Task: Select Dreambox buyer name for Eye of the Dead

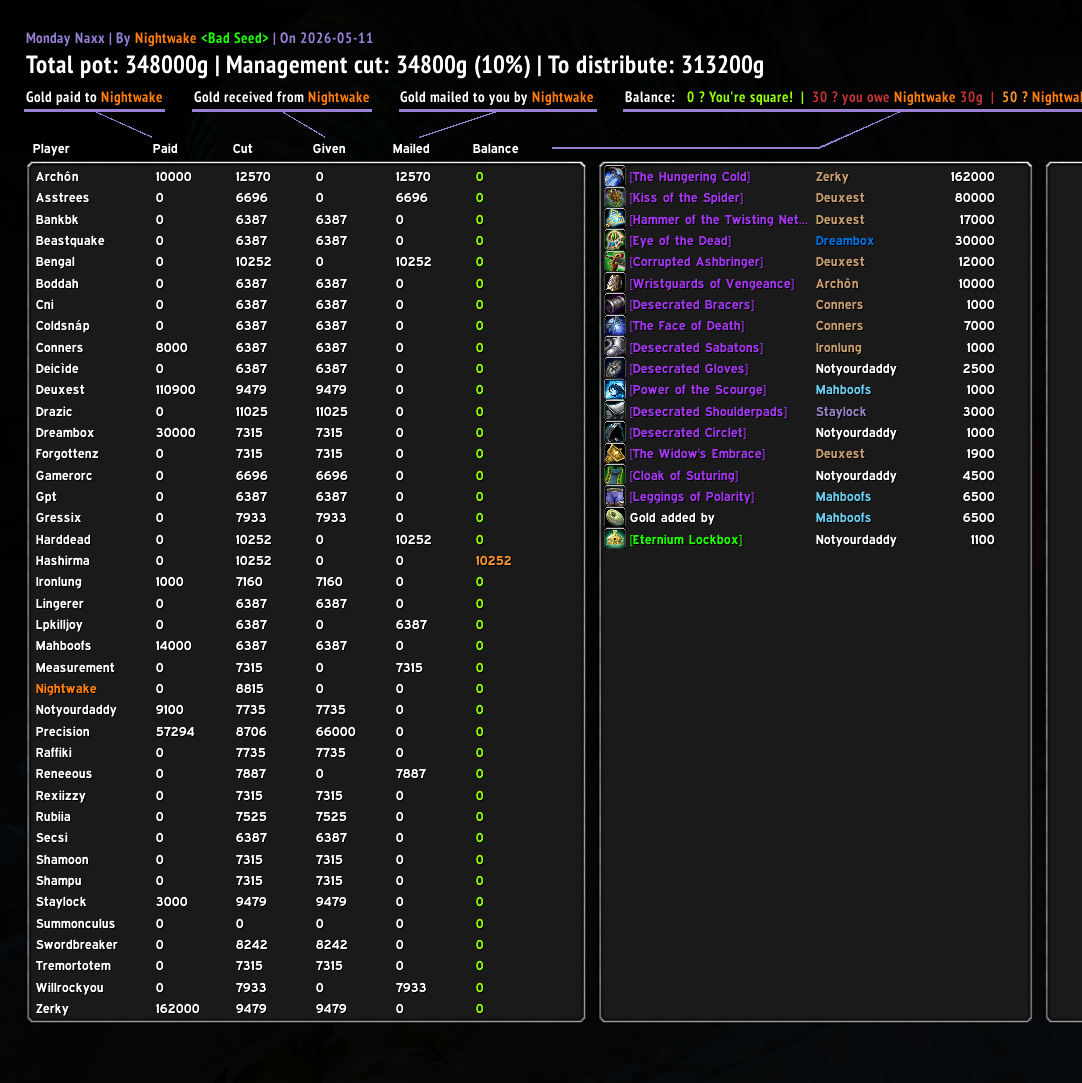Action: 844,240
